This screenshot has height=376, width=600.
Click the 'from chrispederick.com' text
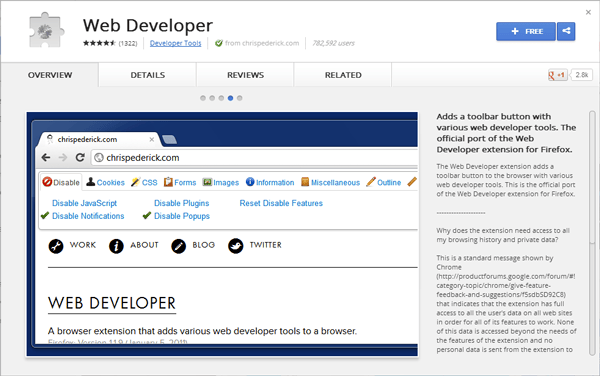point(262,43)
